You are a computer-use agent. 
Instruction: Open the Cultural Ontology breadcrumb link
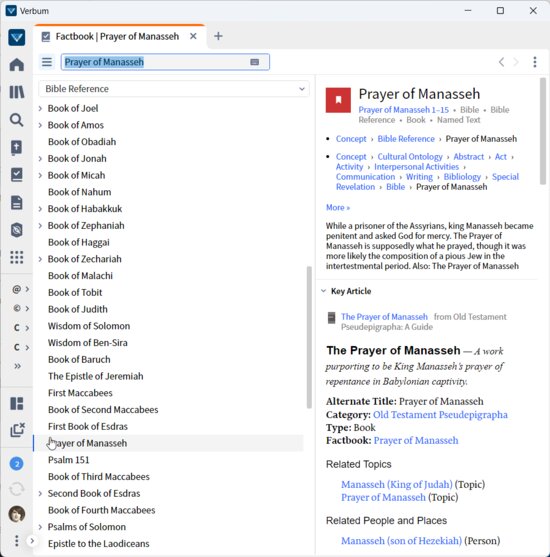[x=410, y=157]
